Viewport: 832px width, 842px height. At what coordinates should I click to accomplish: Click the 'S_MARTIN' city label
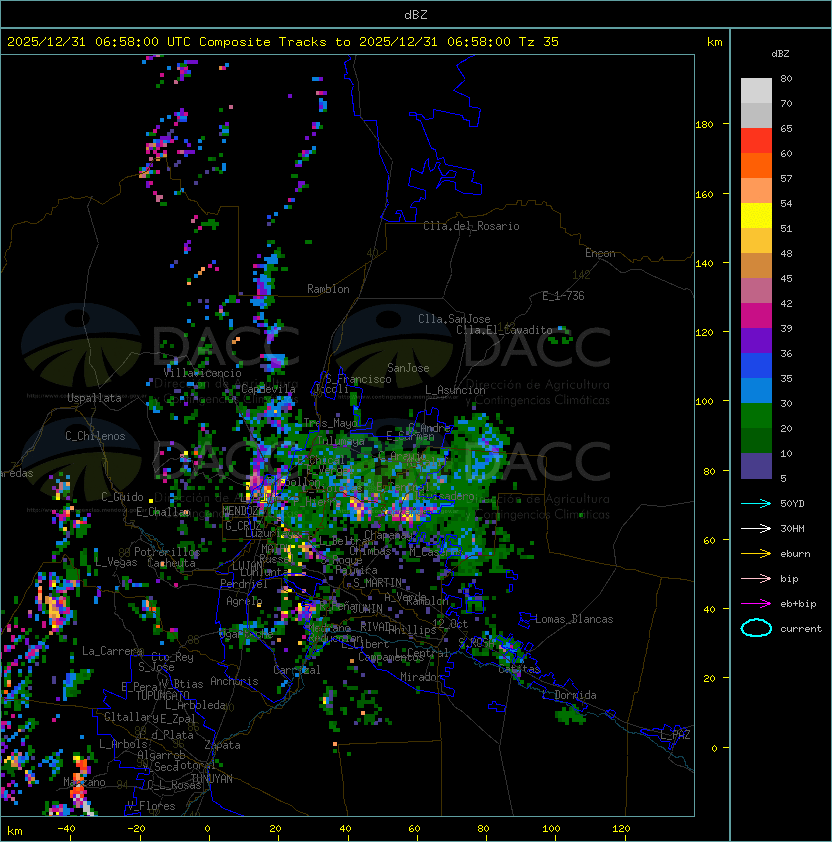coord(377,583)
